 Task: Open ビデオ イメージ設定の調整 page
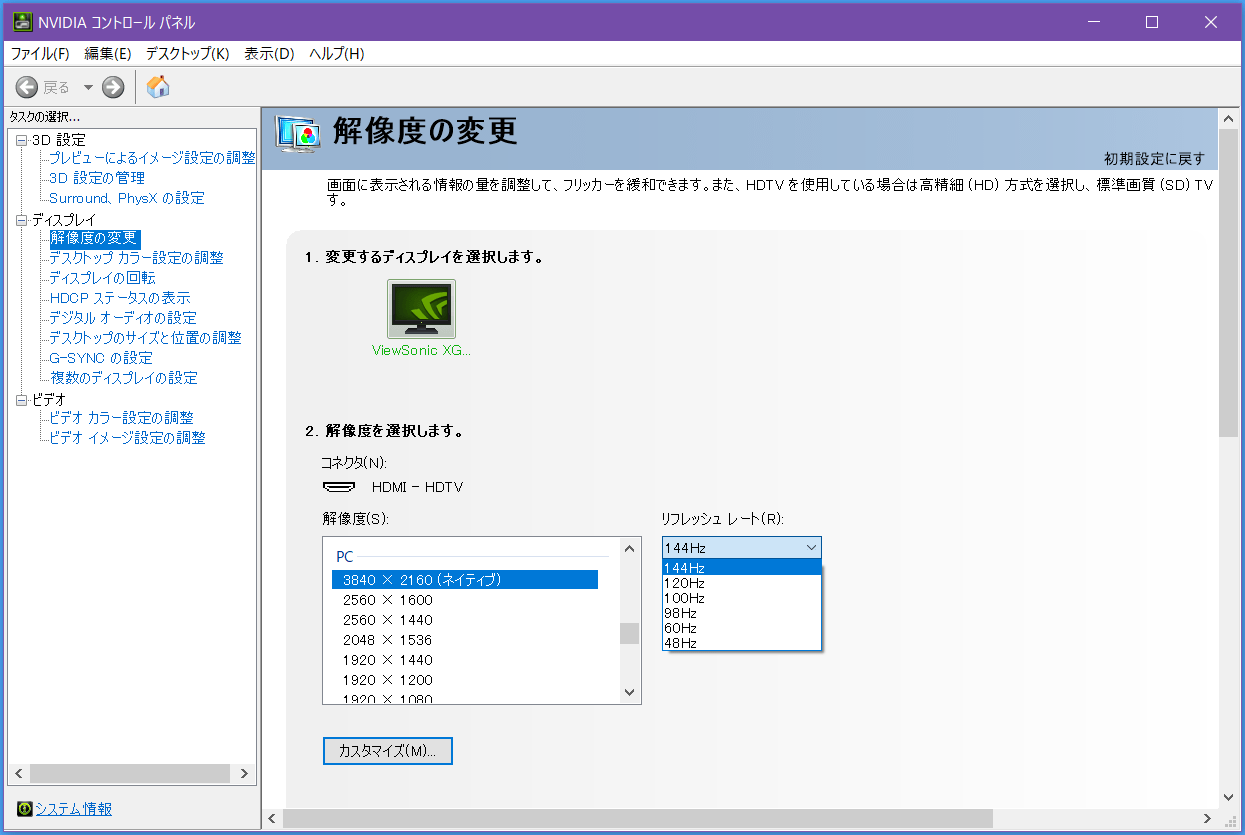tap(128, 438)
